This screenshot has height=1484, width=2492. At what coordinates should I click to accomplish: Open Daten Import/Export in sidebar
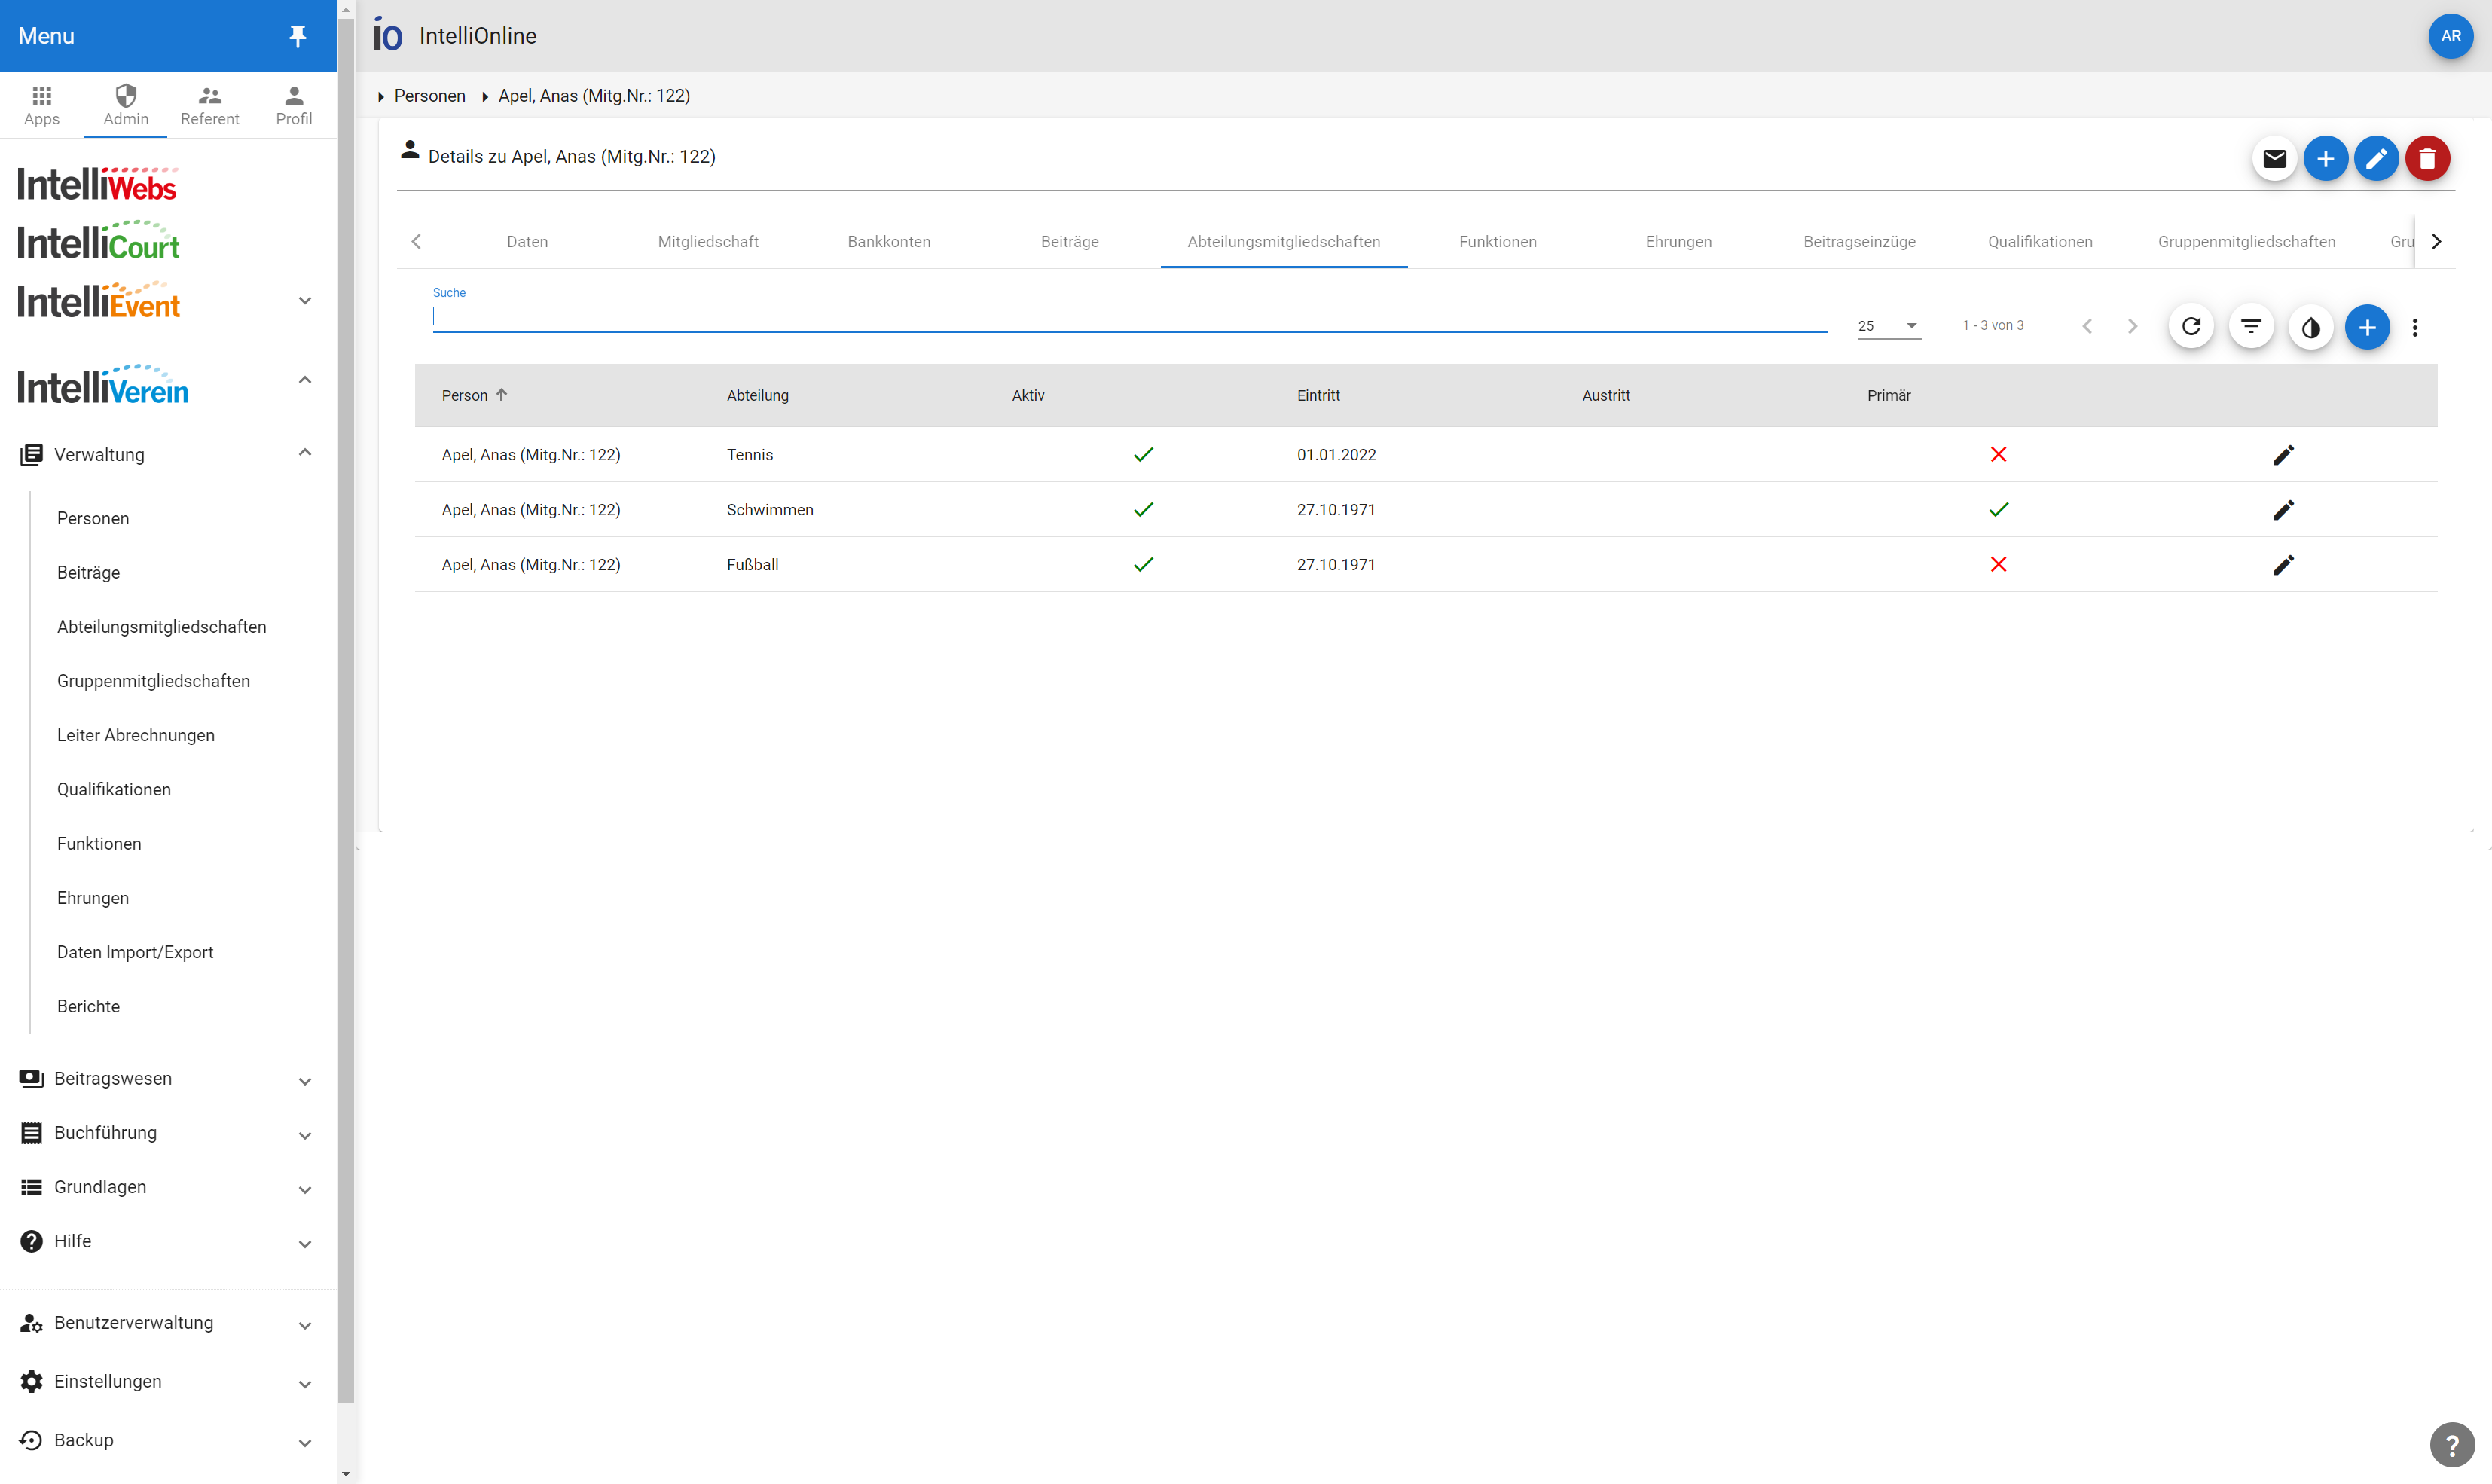pyautogui.click(x=135, y=952)
